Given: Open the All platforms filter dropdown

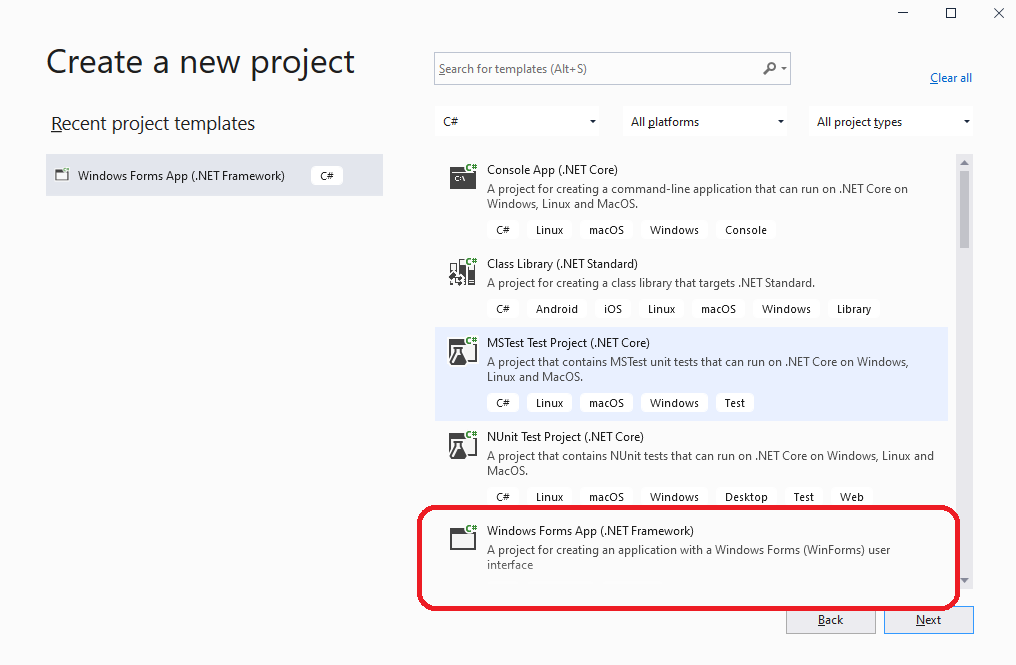Looking at the screenshot, I should pyautogui.click(x=705, y=121).
